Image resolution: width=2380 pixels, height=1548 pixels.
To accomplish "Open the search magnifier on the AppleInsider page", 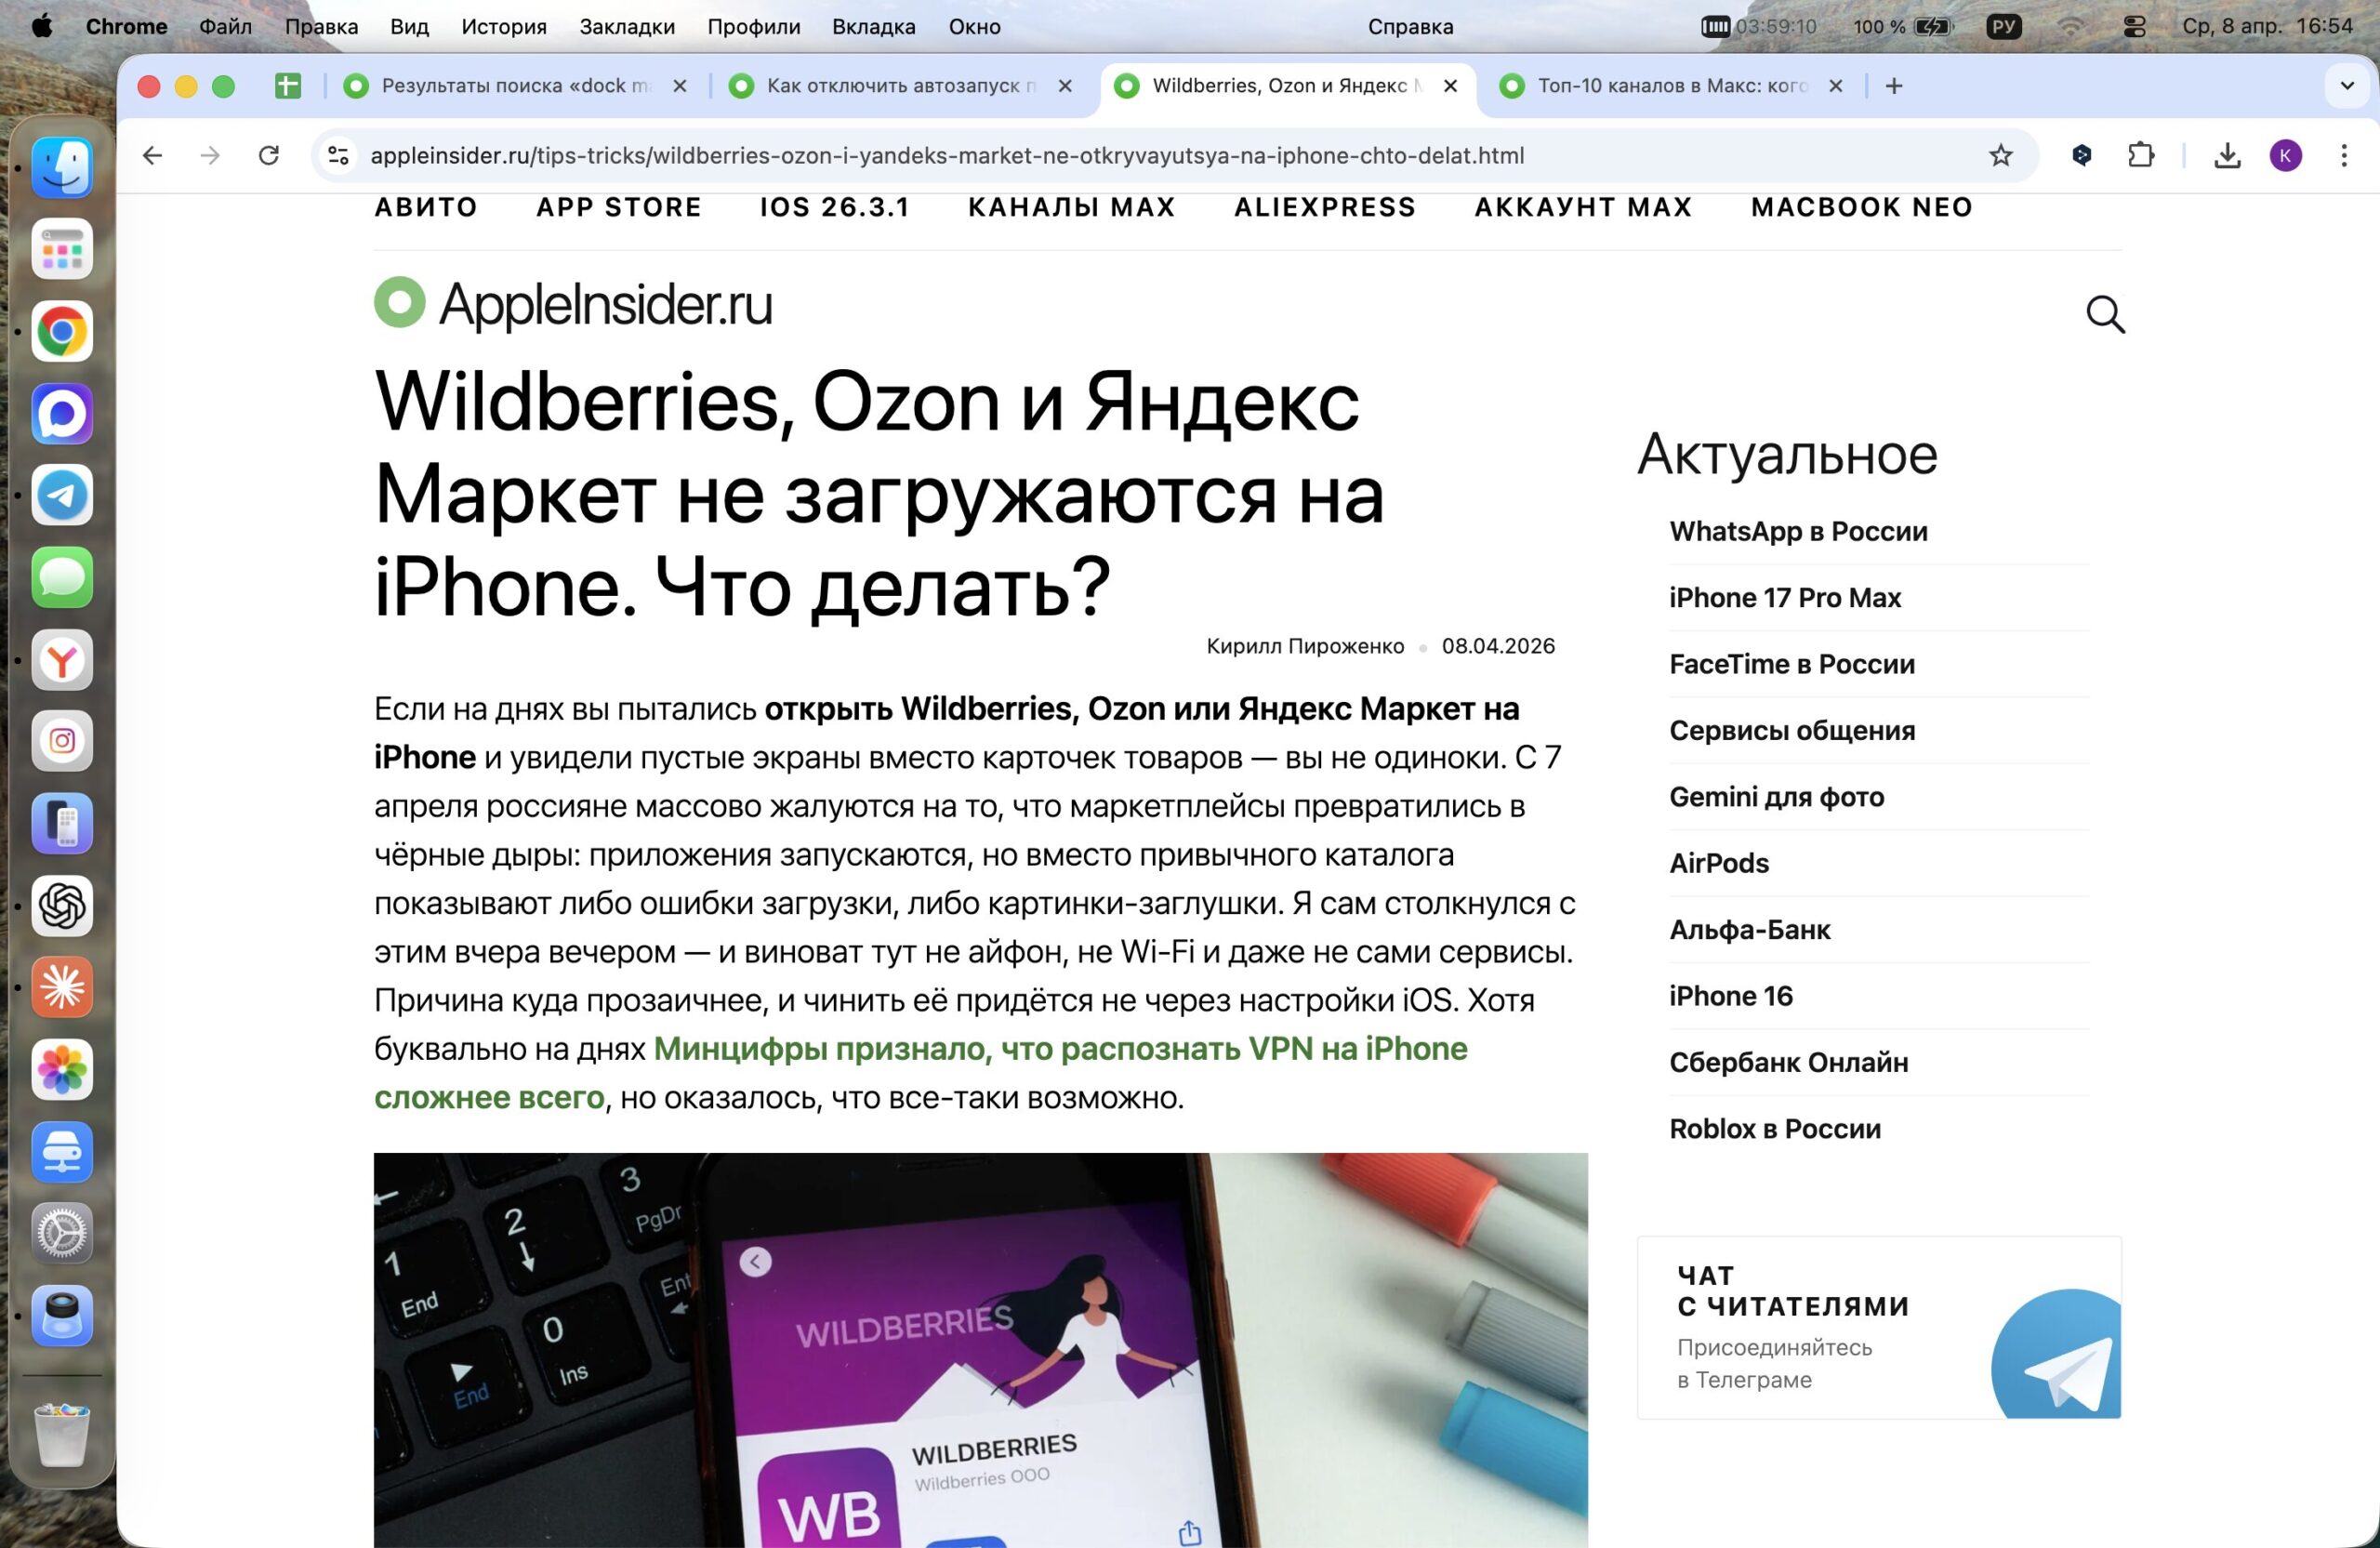I will (x=2106, y=315).
